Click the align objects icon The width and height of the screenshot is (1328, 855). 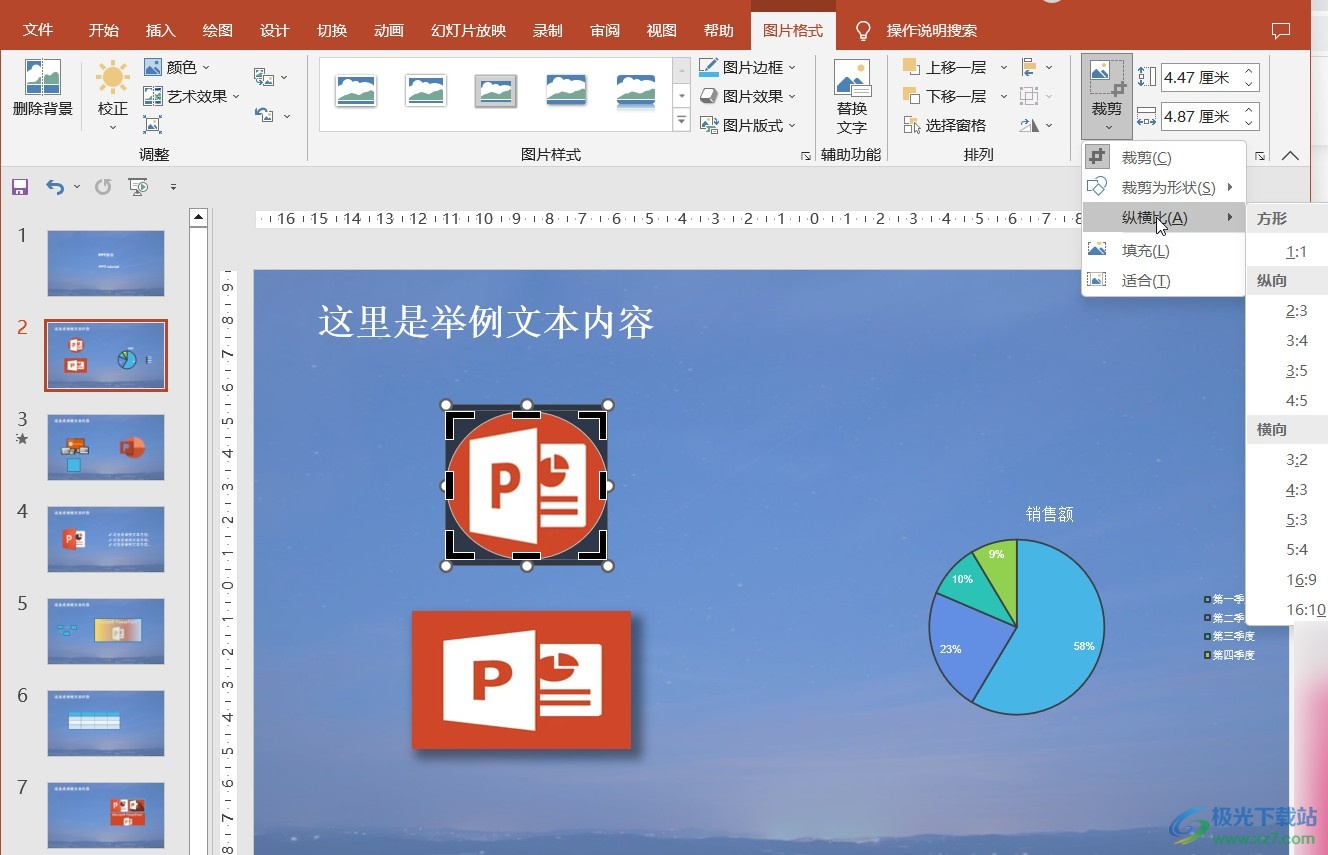[1029, 67]
